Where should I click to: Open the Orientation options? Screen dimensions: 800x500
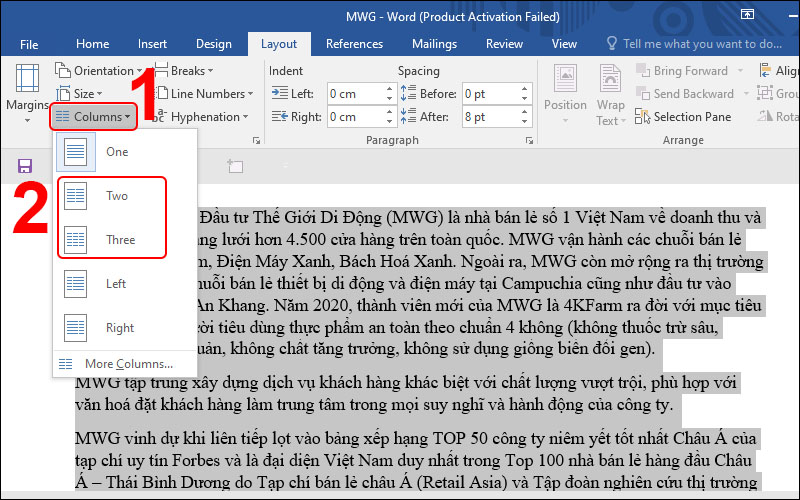point(98,70)
